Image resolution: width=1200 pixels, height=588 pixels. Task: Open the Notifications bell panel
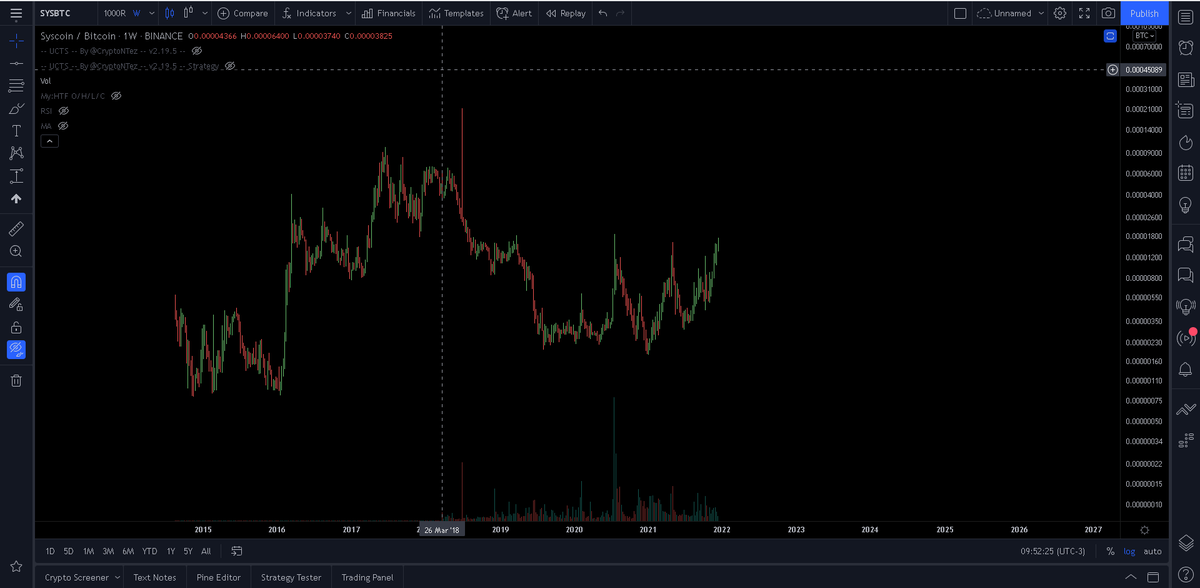point(1186,370)
